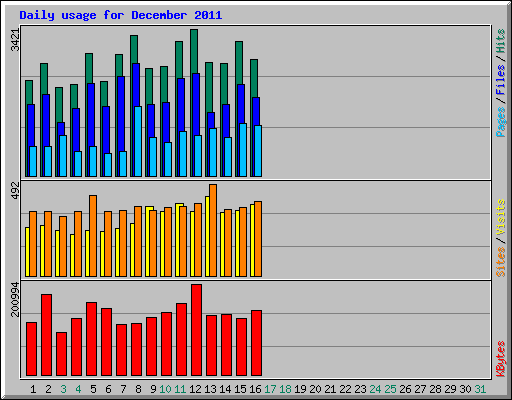
Task: Click green weekend day '24' label
Action: pyautogui.click(x=375, y=389)
